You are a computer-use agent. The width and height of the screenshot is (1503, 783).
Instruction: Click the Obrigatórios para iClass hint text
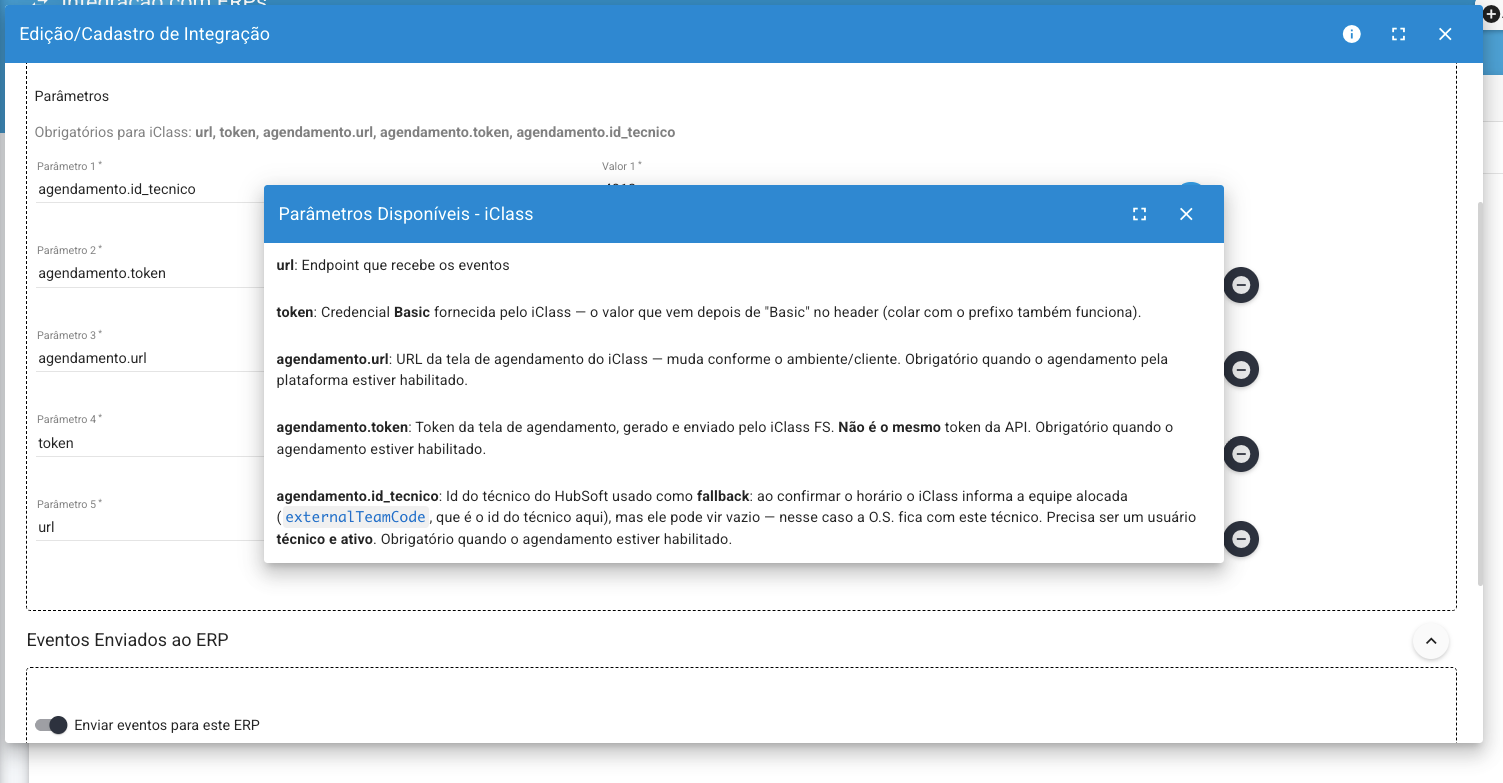point(355,132)
